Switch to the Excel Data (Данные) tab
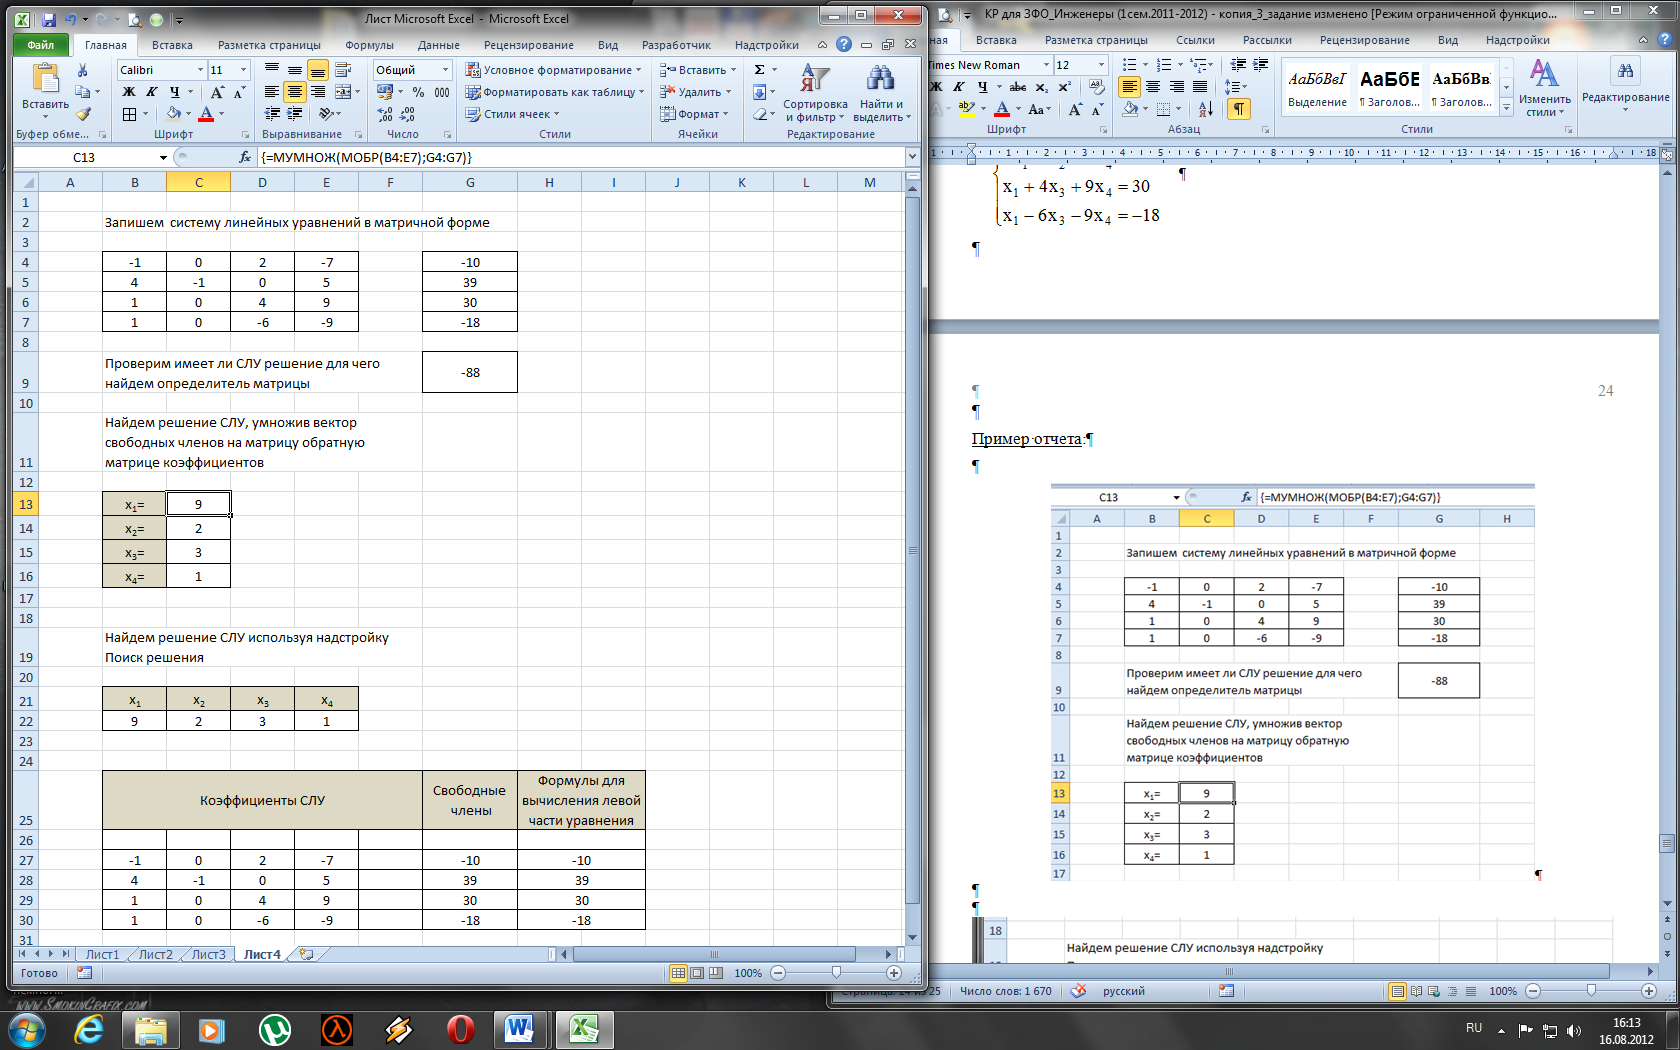 click(x=439, y=45)
